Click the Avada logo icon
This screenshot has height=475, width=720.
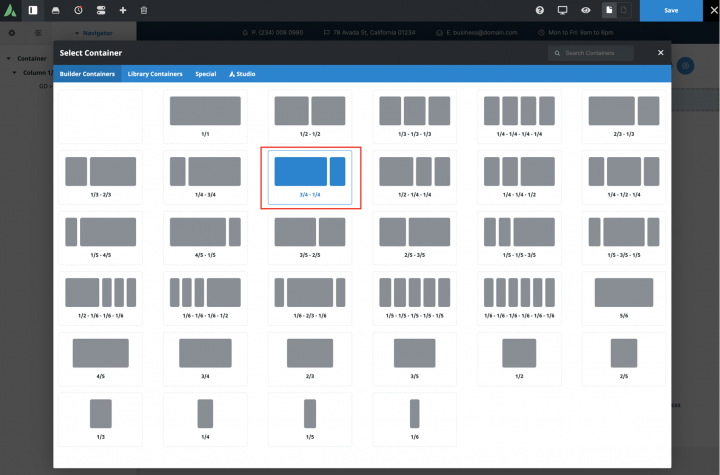10,10
